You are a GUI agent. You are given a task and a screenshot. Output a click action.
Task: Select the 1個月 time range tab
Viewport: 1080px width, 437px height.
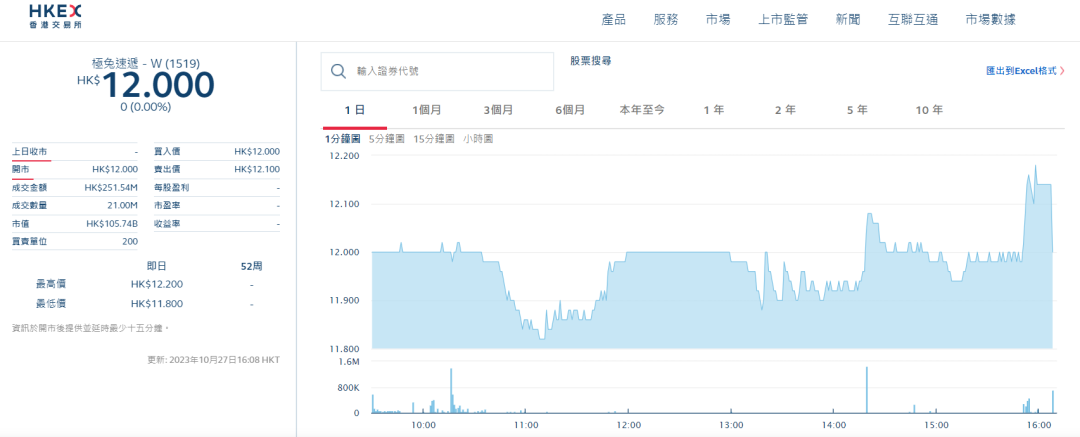coord(426,110)
